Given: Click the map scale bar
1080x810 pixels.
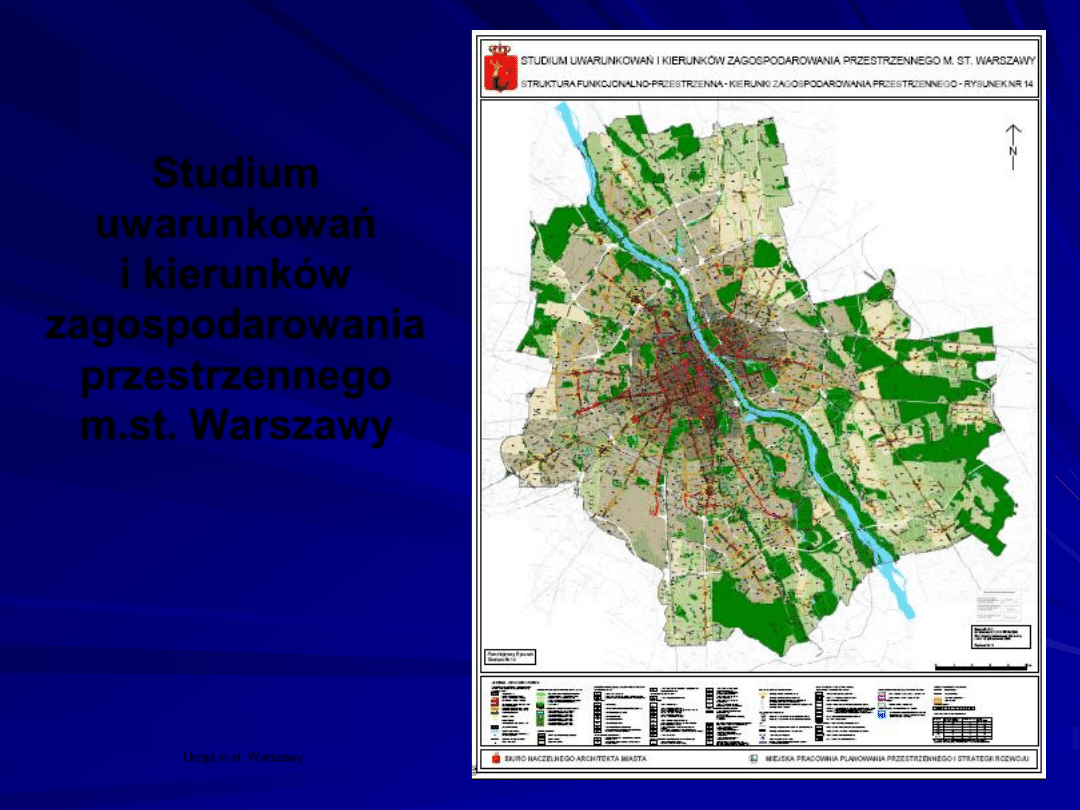Looking at the screenshot, I should (982, 664).
